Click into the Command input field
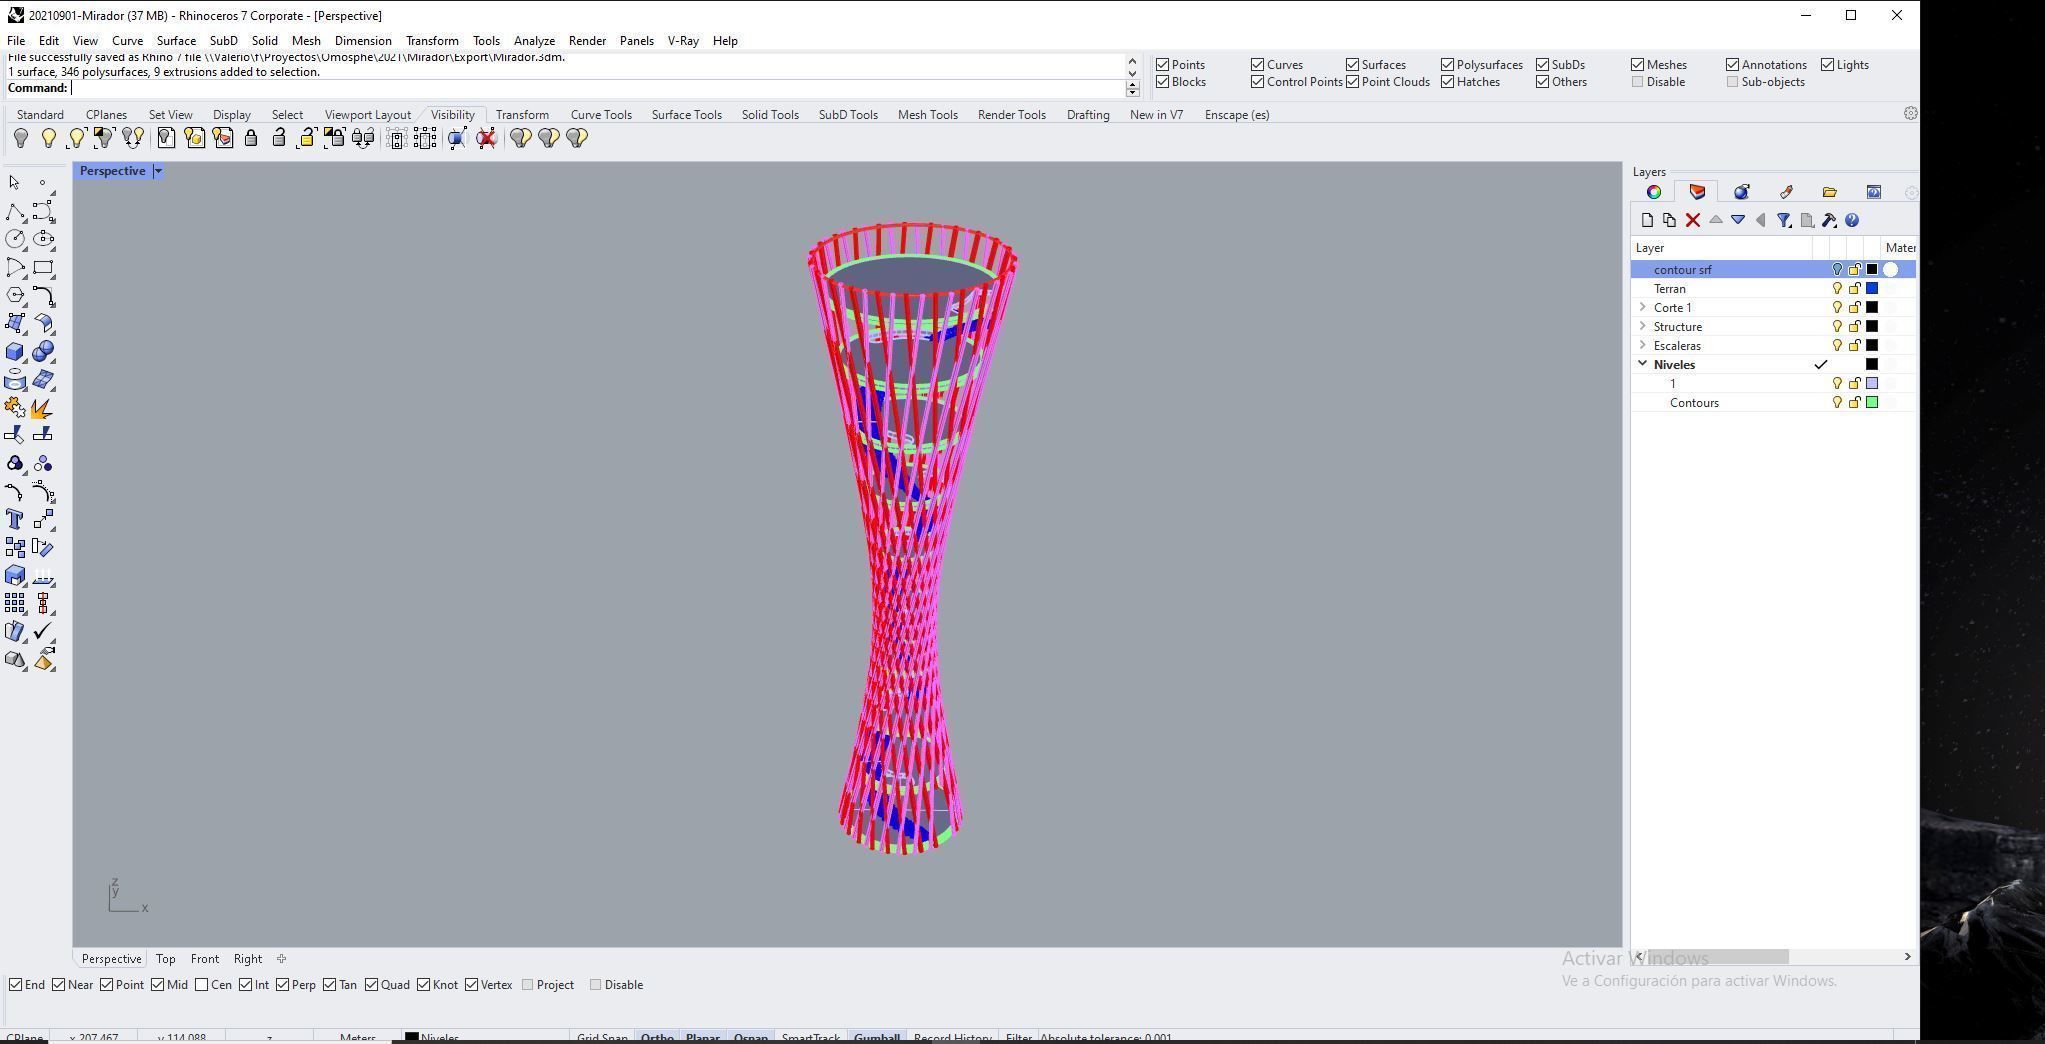Screen dimensions: 2045x1044 597,88
